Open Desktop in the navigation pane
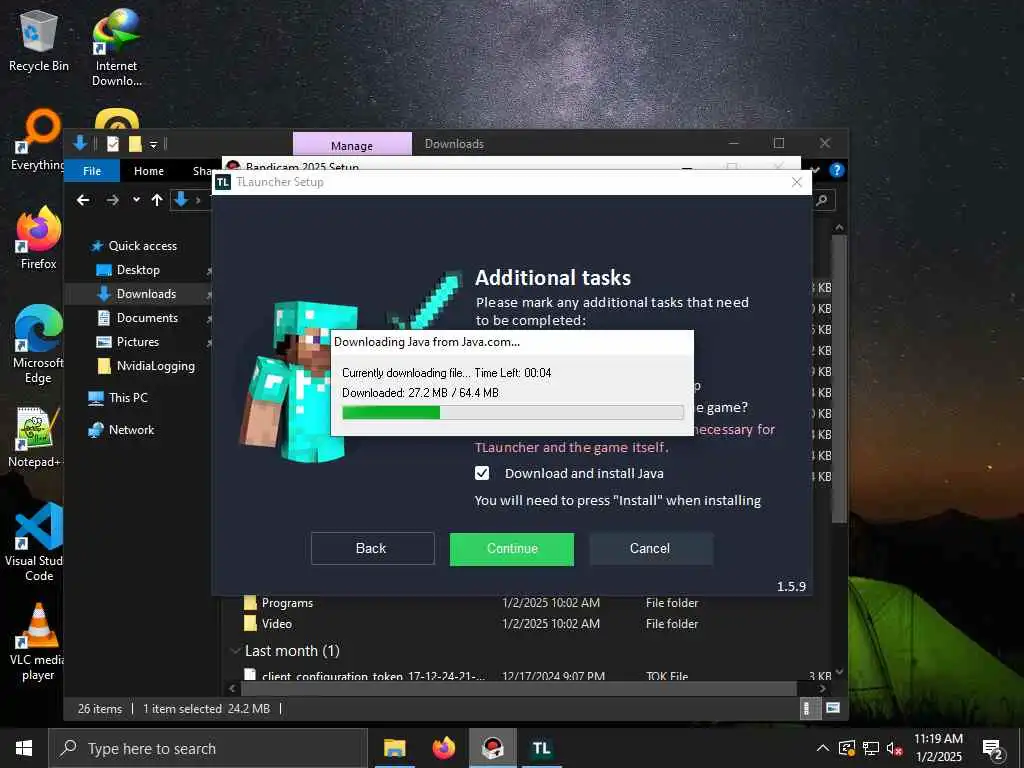 (x=128, y=270)
